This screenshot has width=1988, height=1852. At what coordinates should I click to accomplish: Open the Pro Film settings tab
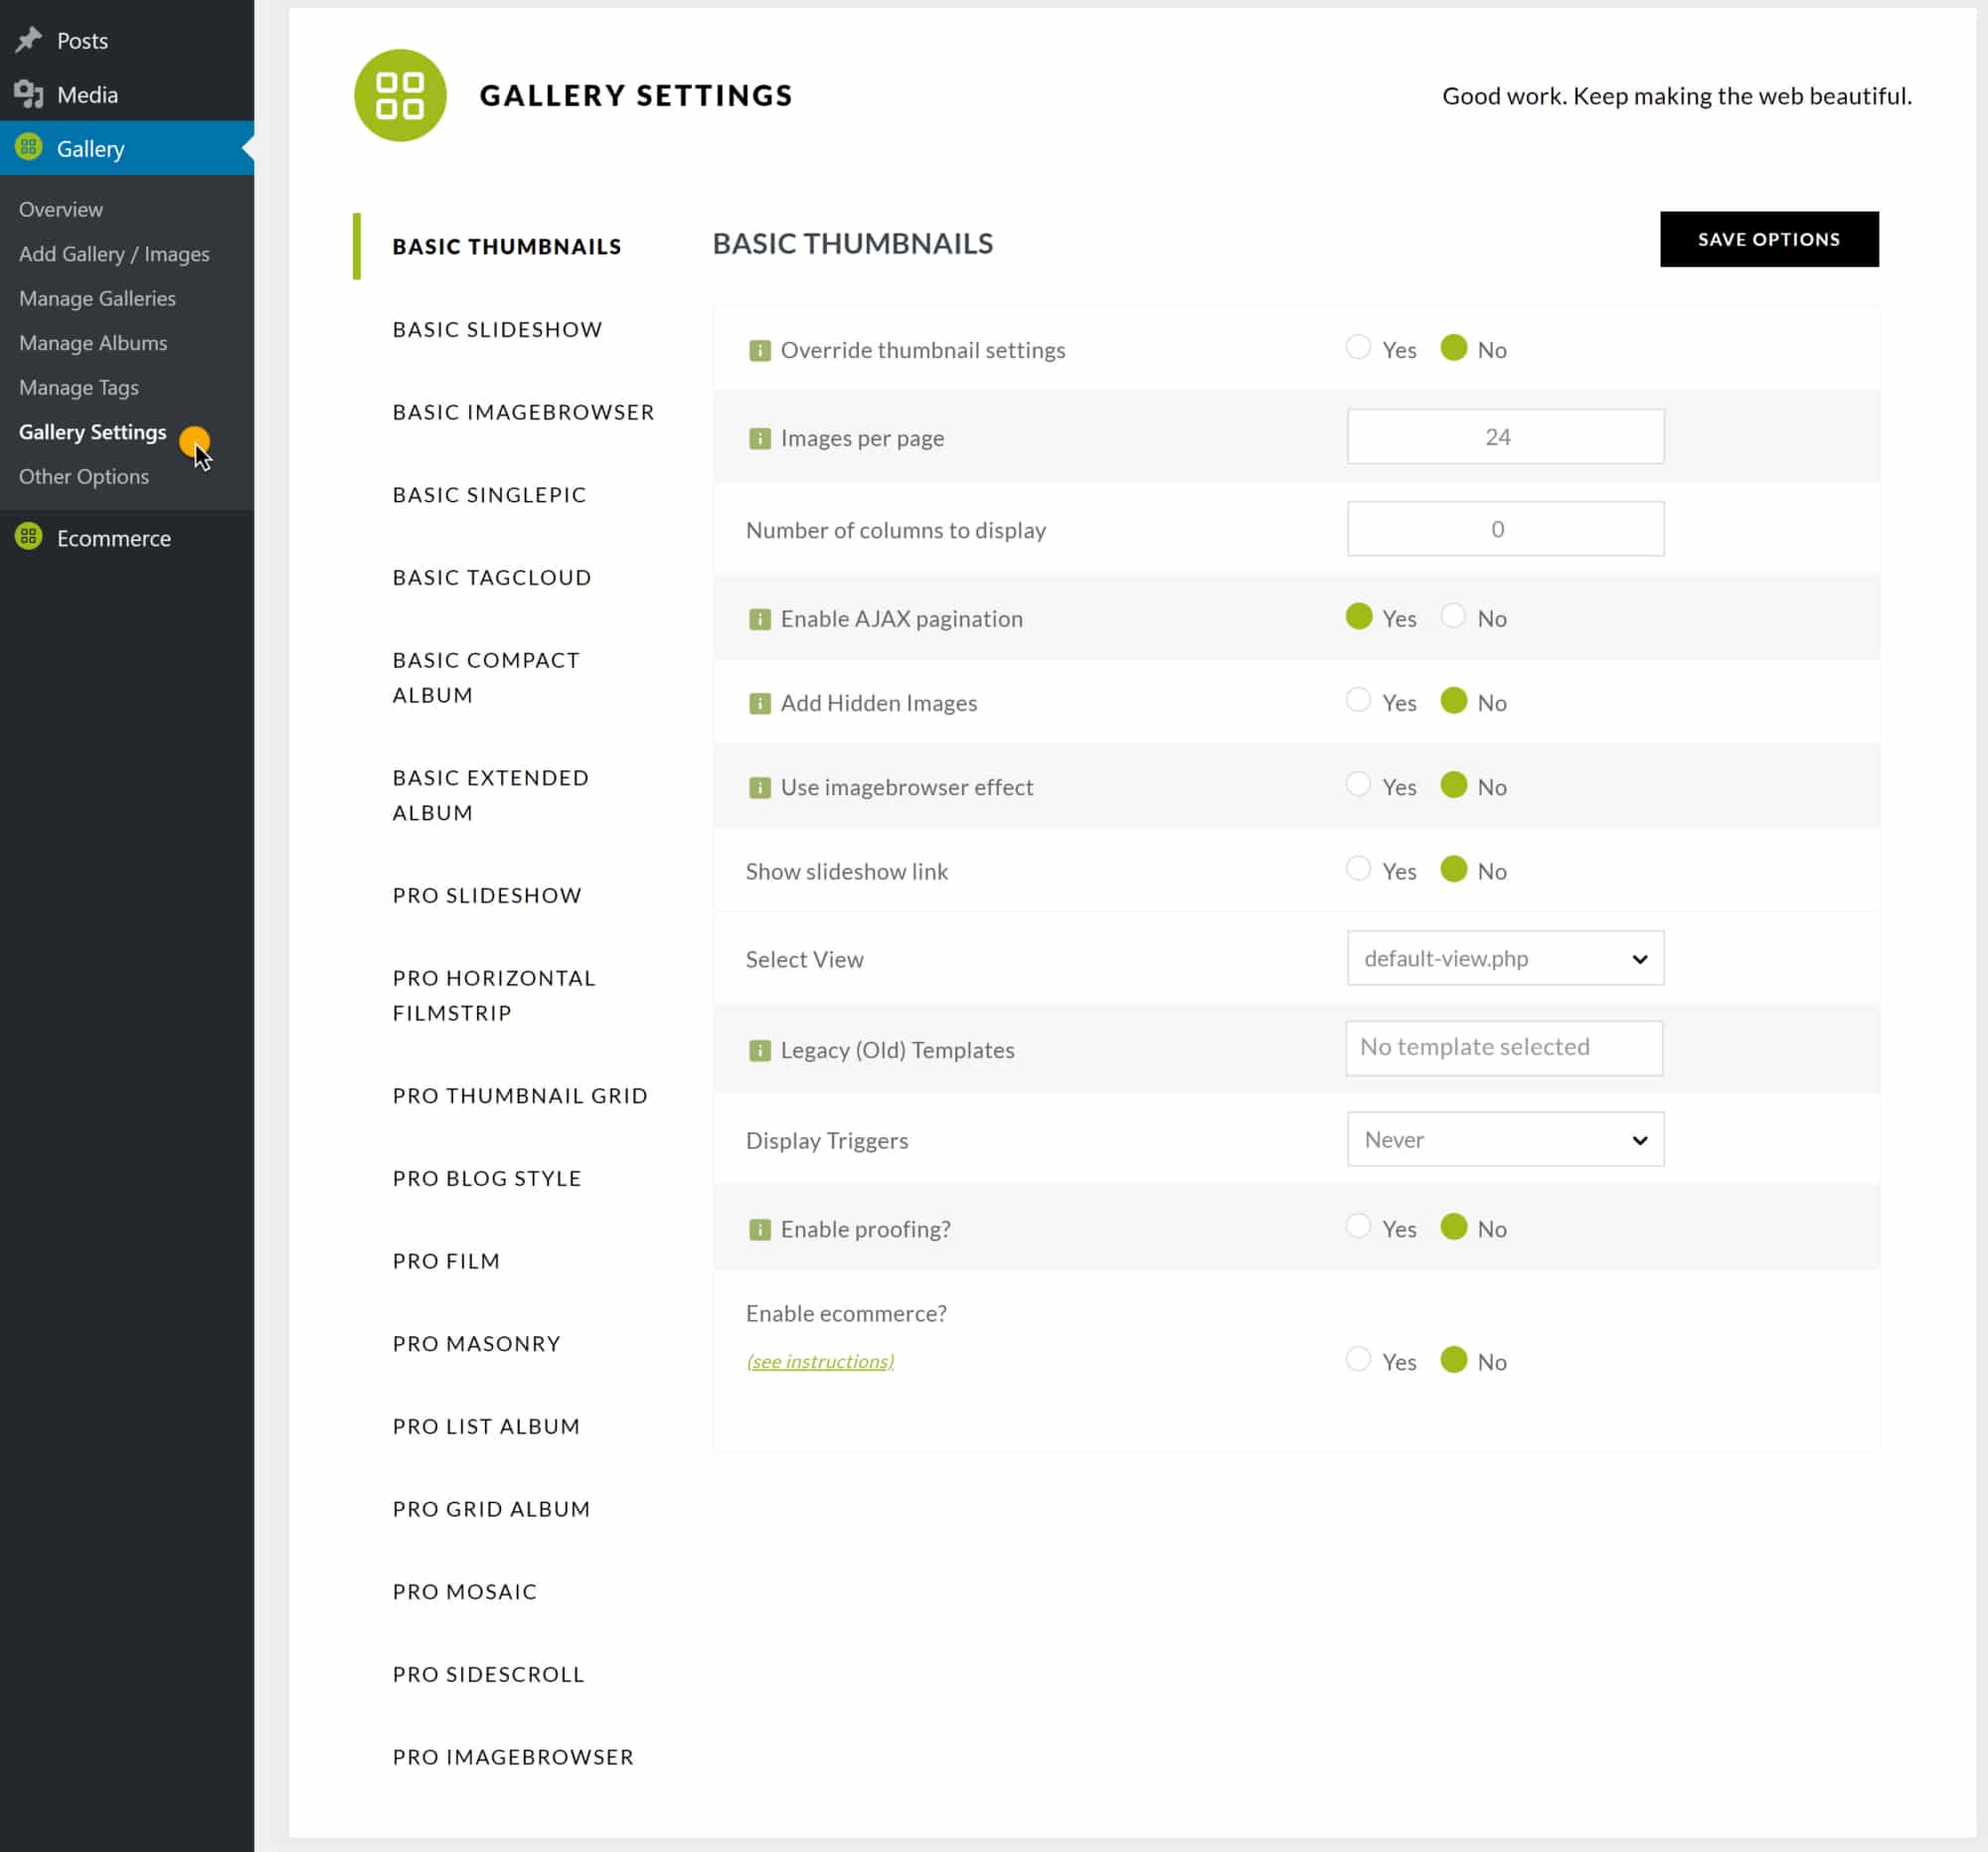[446, 1261]
